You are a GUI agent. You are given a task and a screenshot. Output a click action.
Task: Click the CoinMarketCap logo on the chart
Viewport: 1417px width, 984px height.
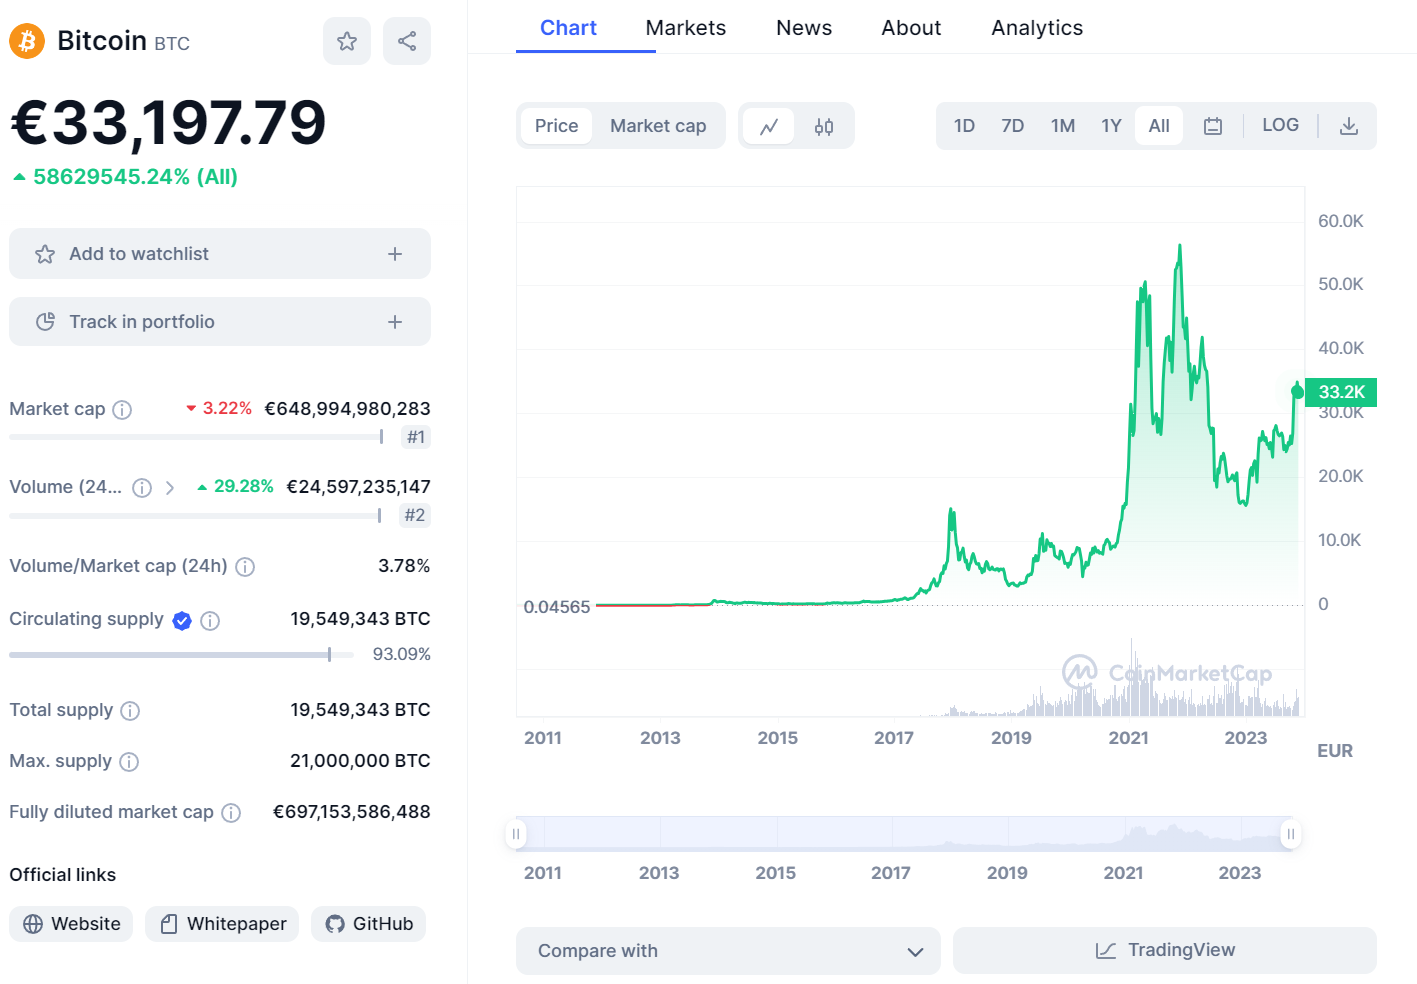point(1167,672)
